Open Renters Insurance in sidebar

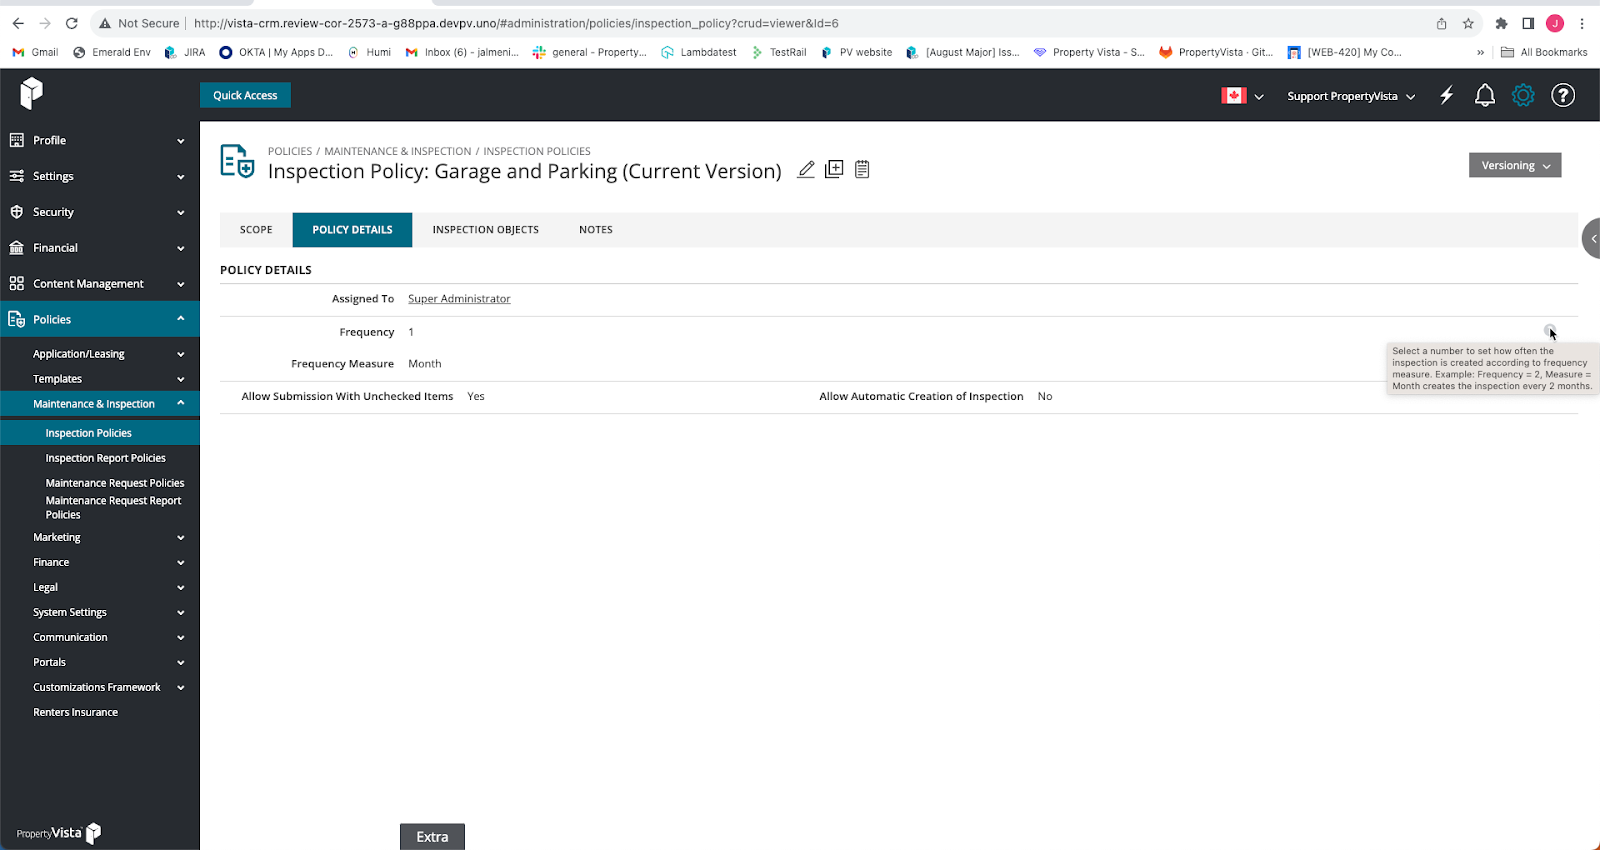[x=75, y=712]
